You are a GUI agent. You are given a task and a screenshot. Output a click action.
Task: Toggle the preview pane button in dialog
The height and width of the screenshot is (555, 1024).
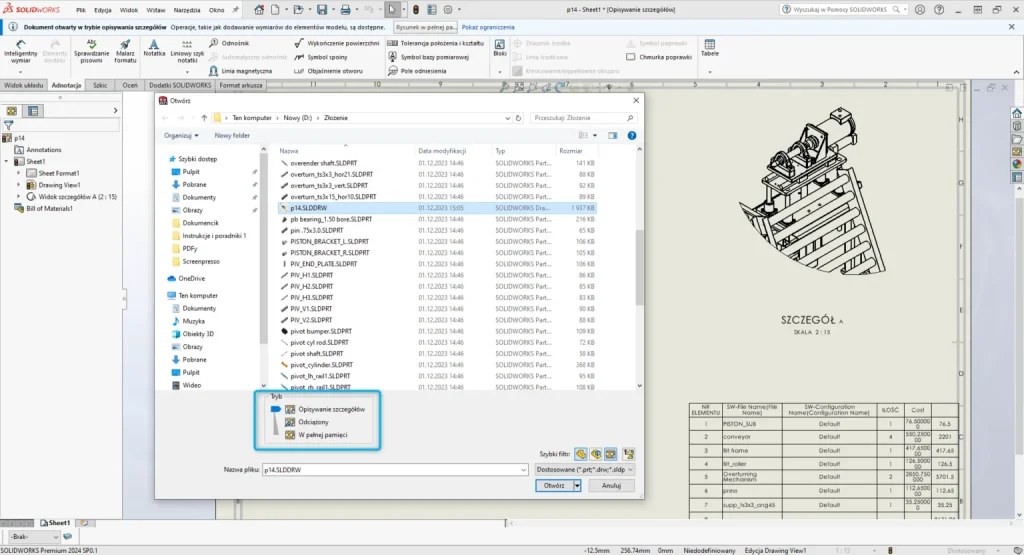(613, 135)
